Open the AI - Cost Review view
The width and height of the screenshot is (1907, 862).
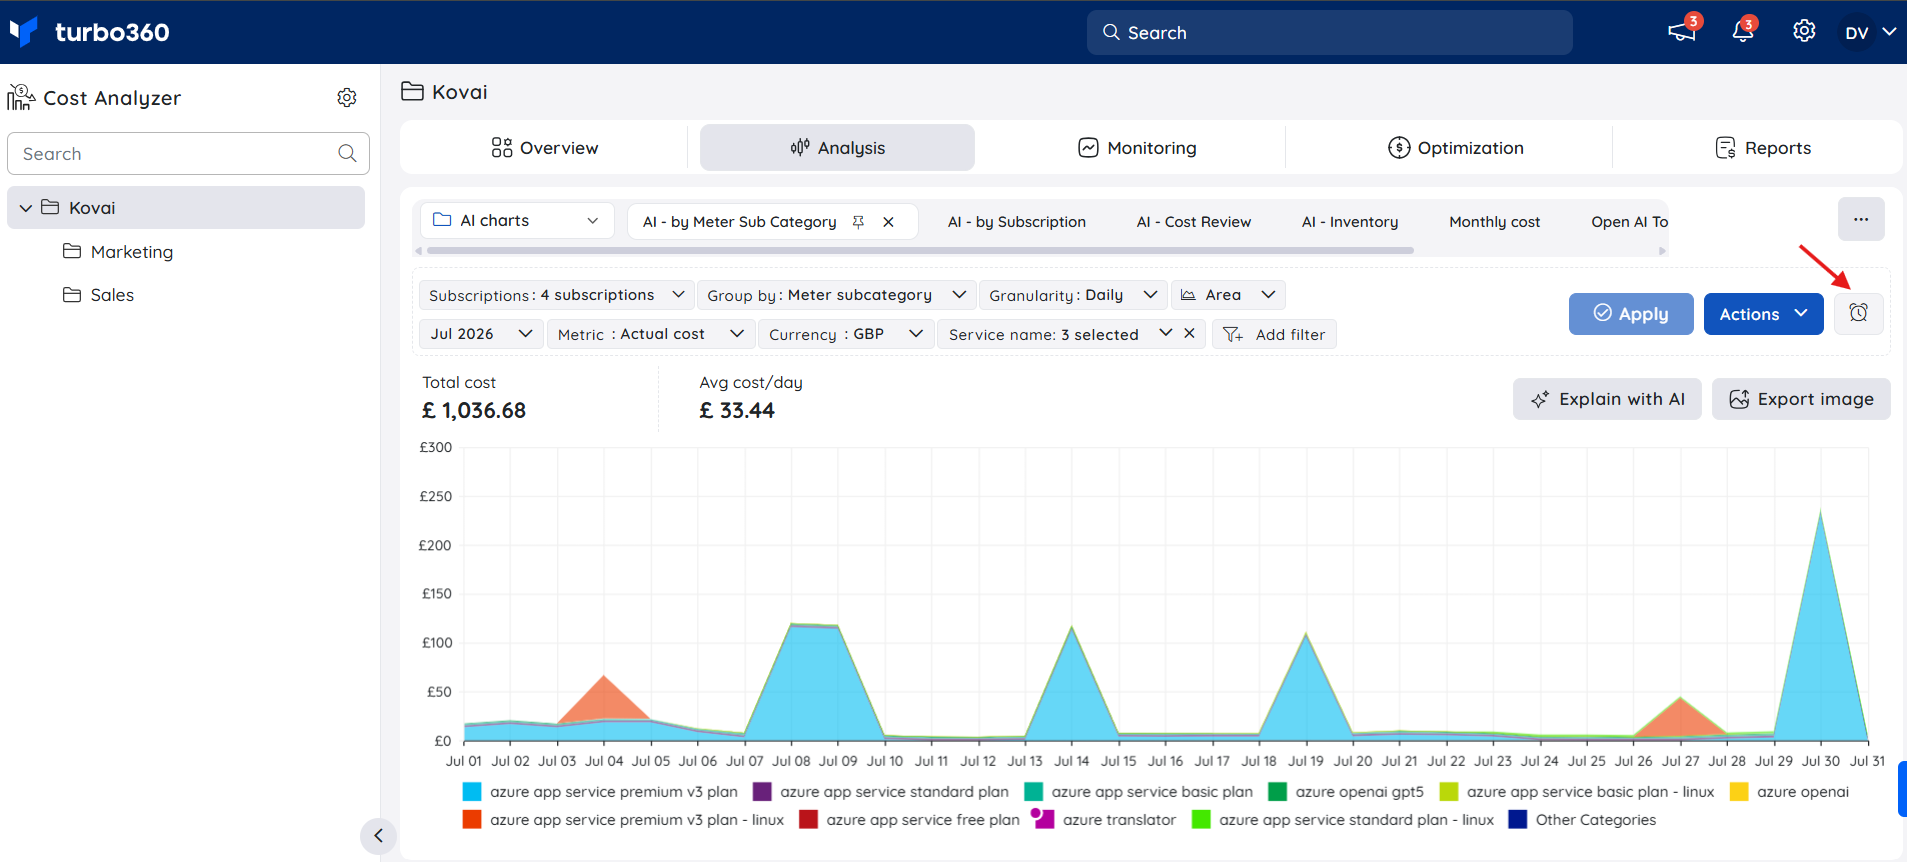click(x=1194, y=222)
